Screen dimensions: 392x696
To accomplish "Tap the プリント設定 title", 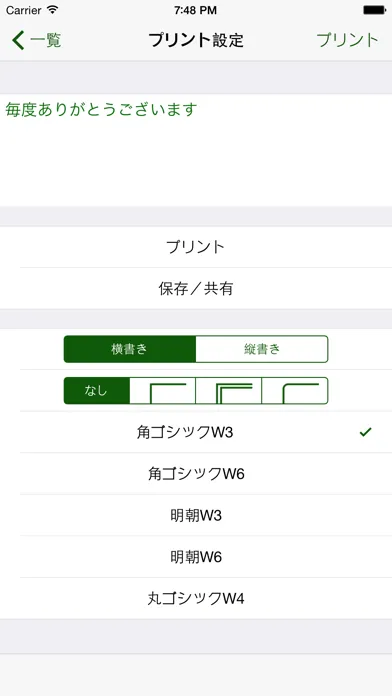I will 196,40.
